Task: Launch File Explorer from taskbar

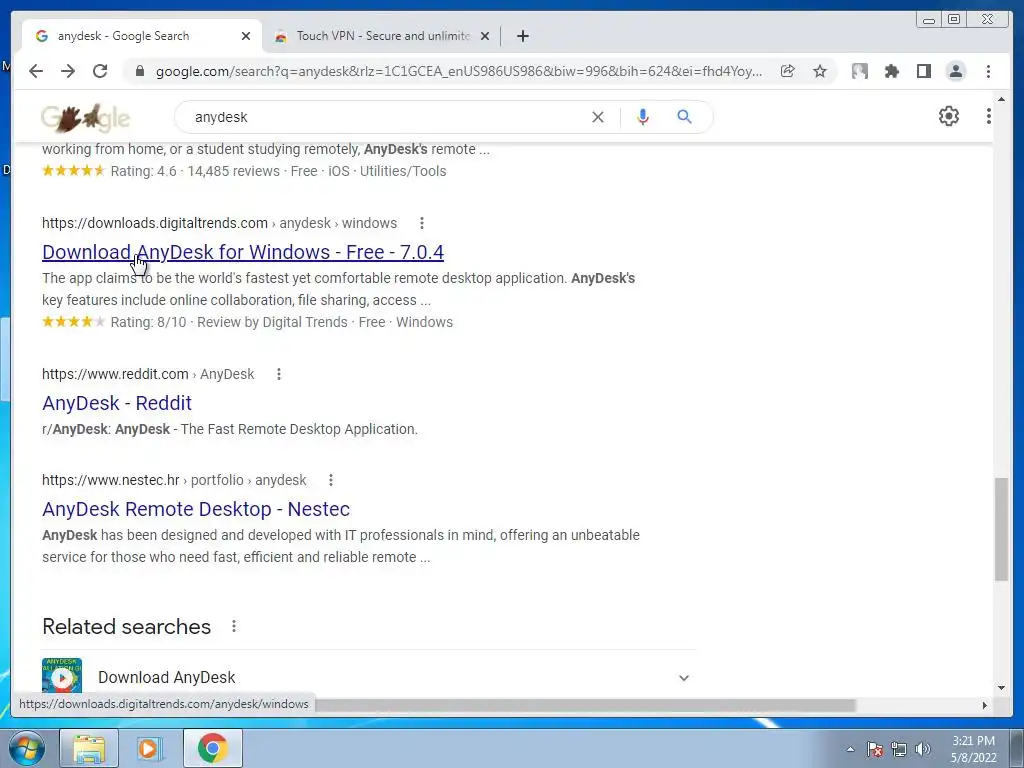Action: pos(89,748)
